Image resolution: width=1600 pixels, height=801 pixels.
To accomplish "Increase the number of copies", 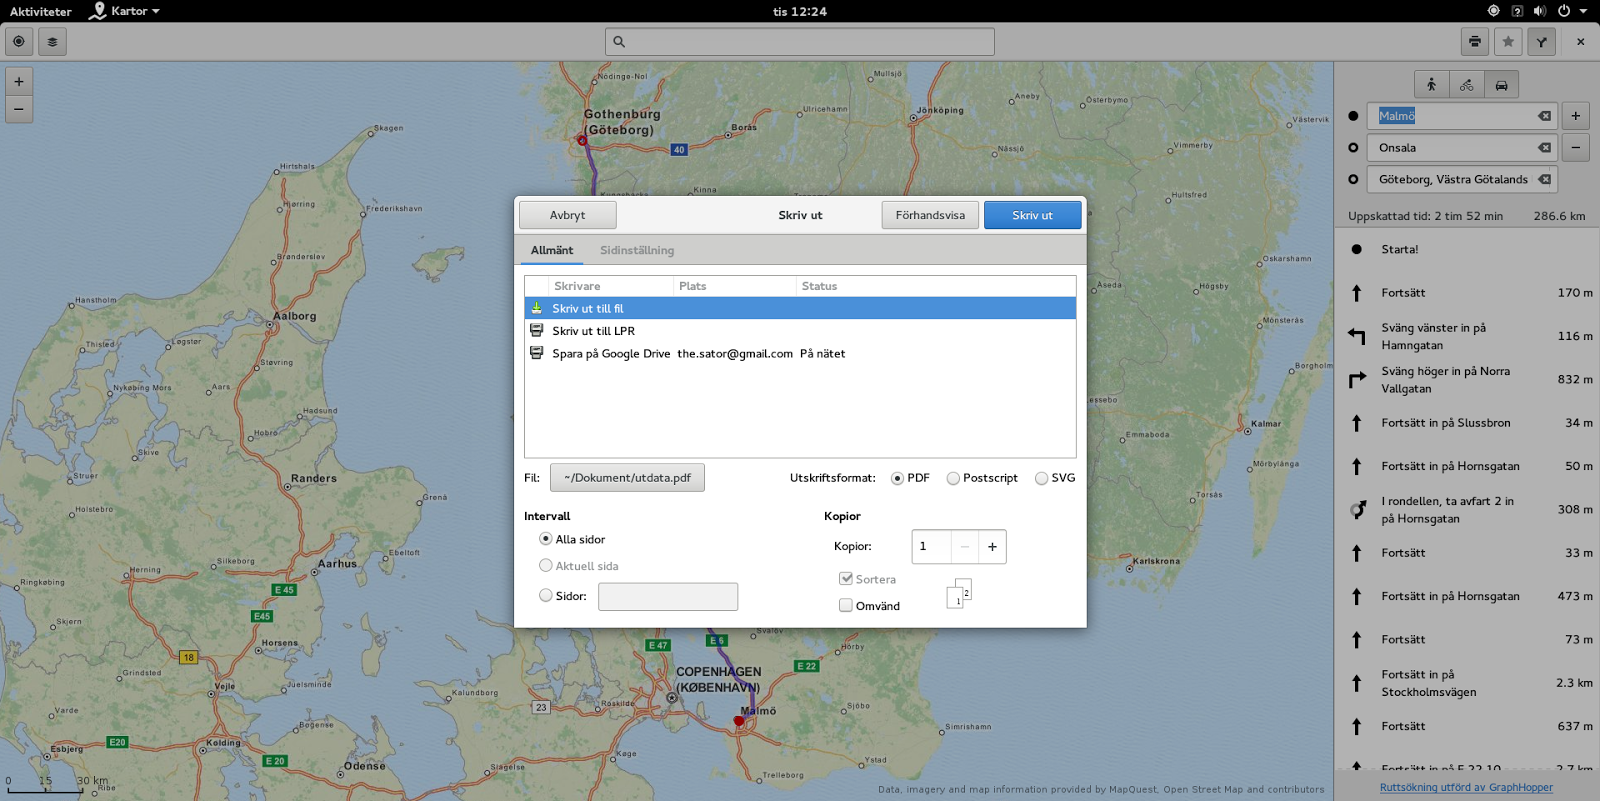I will coord(992,547).
